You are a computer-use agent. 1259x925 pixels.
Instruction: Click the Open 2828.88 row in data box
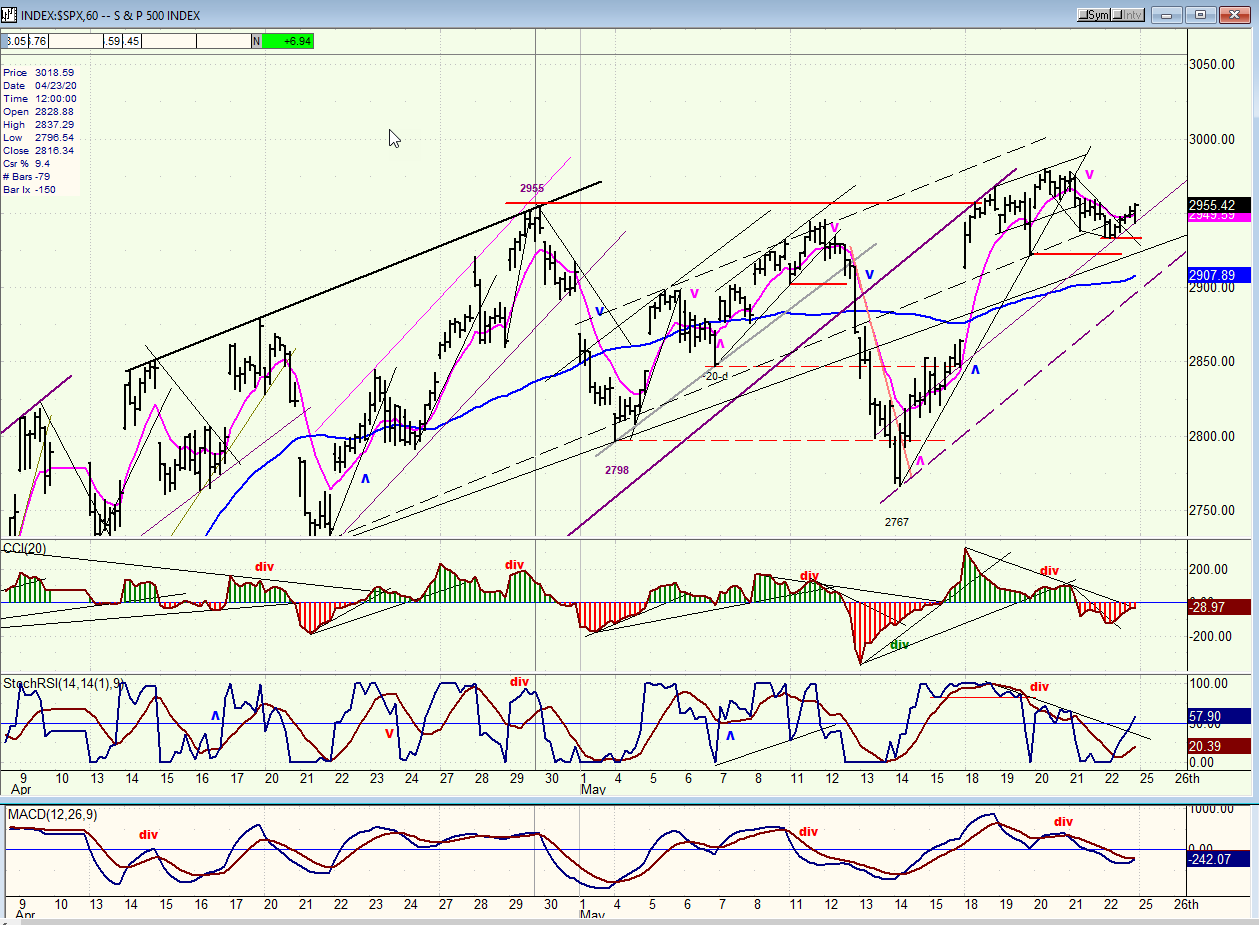pos(38,112)
